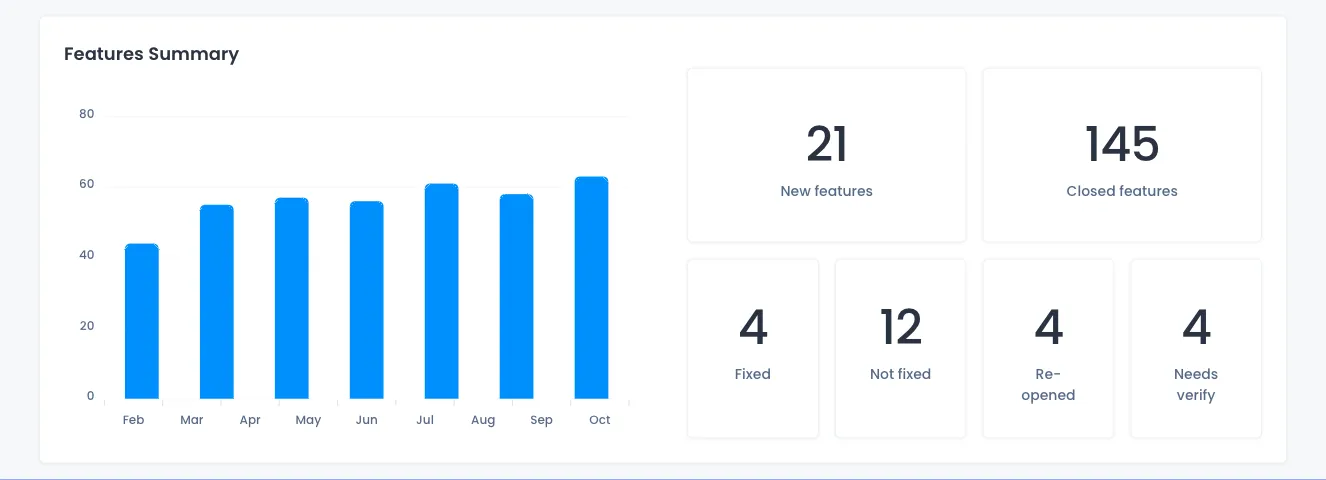Select the Oct label on the x-axis
The height and width of the screenshot is (480, 1326).
(x=599, y=420)
